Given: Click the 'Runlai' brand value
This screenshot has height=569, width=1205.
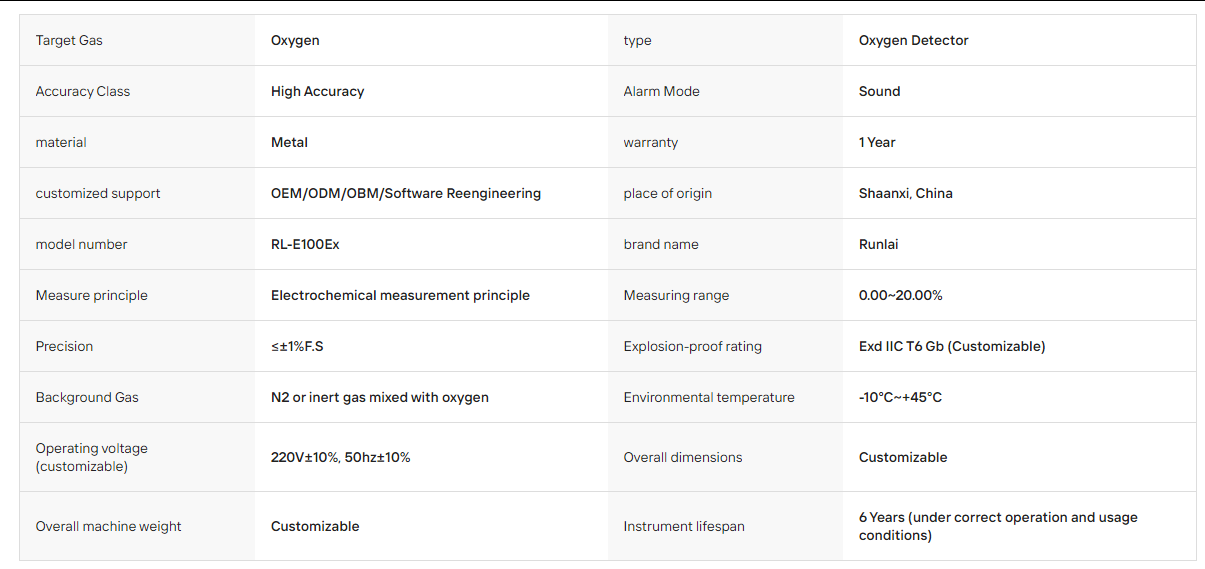Looking at the screenshot, I should [x=879, y=245].
